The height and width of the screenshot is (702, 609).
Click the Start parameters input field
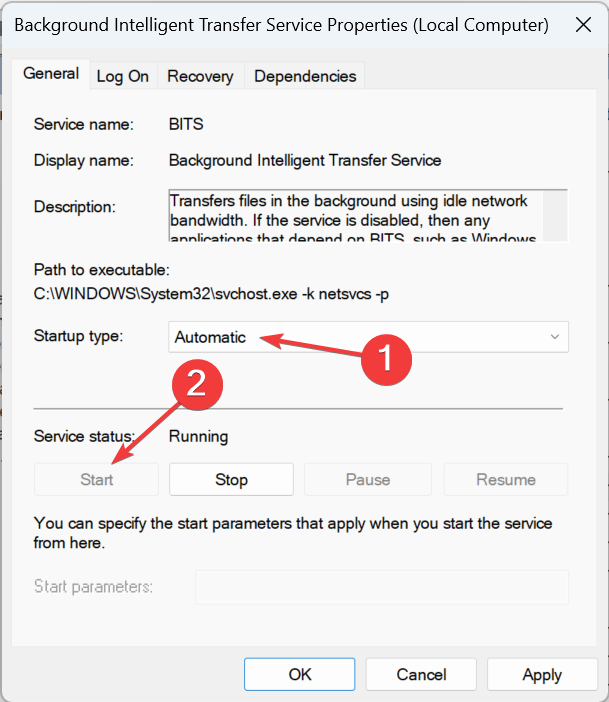coord(382,587)
